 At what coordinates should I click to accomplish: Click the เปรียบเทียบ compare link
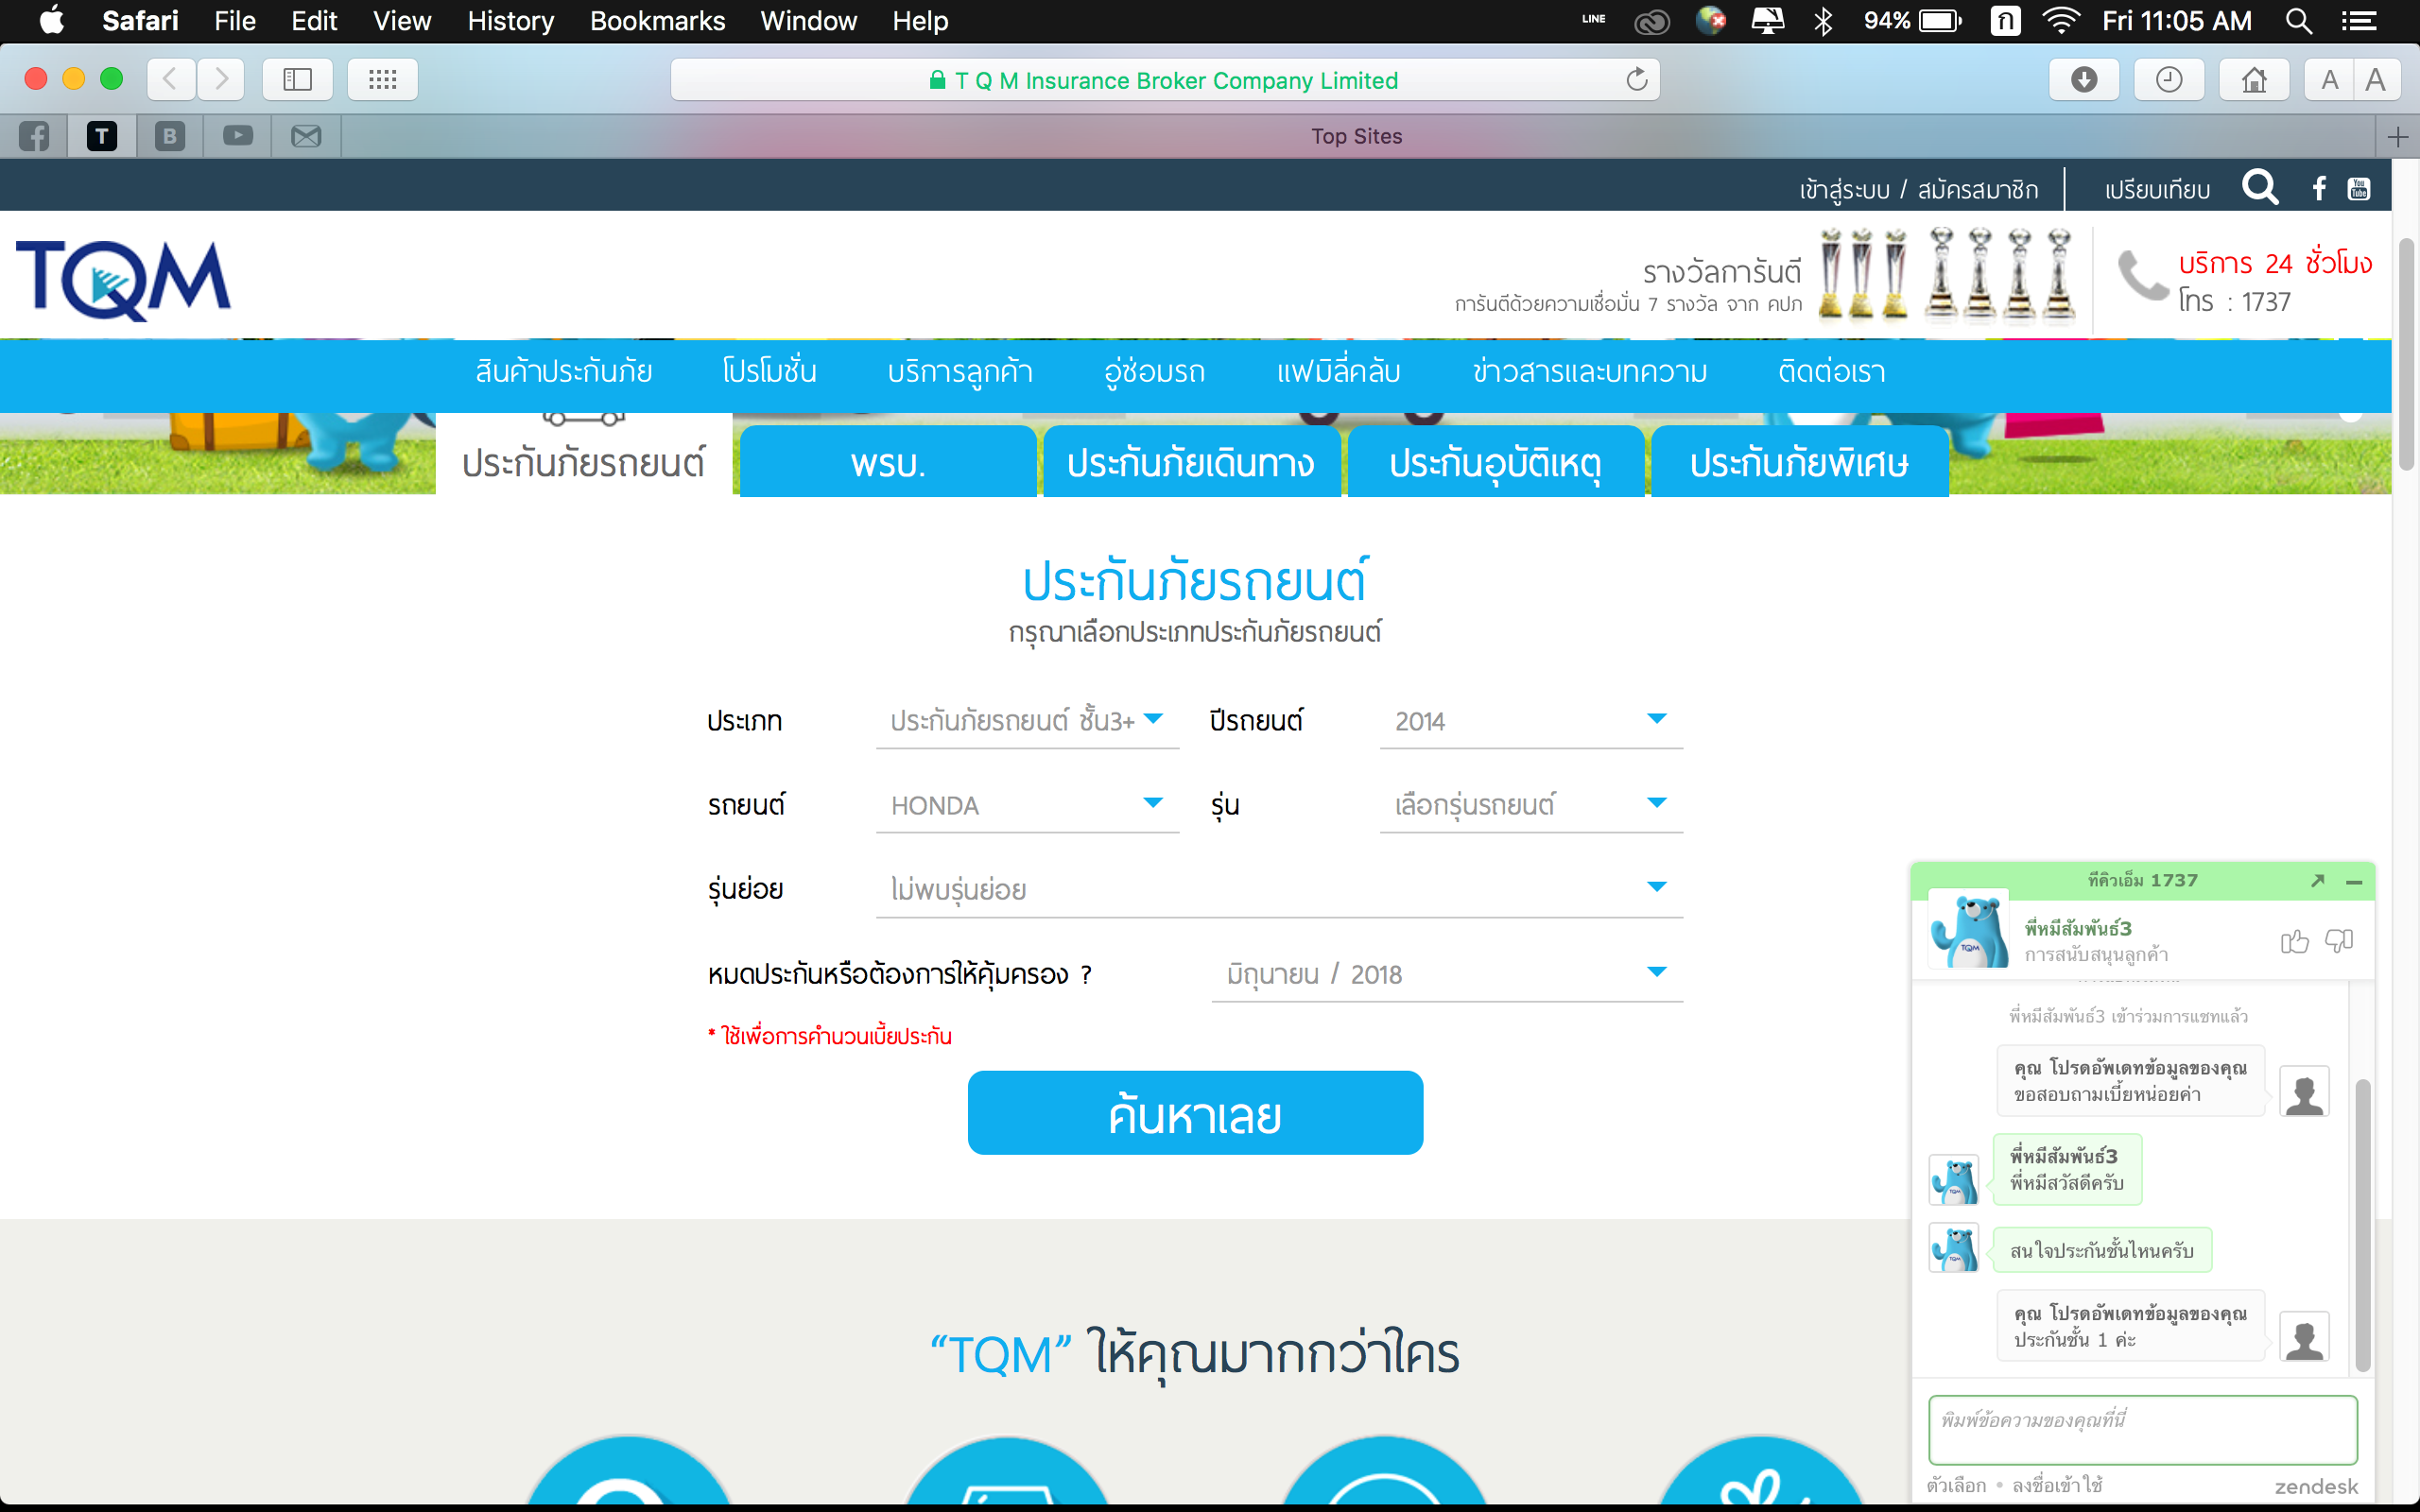click(x=2157, y=189)
